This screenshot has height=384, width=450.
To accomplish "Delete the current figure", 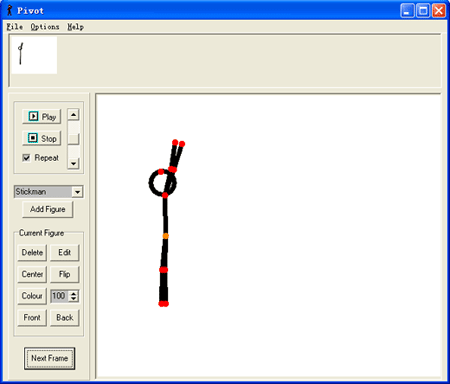I will tap(32, 252).
